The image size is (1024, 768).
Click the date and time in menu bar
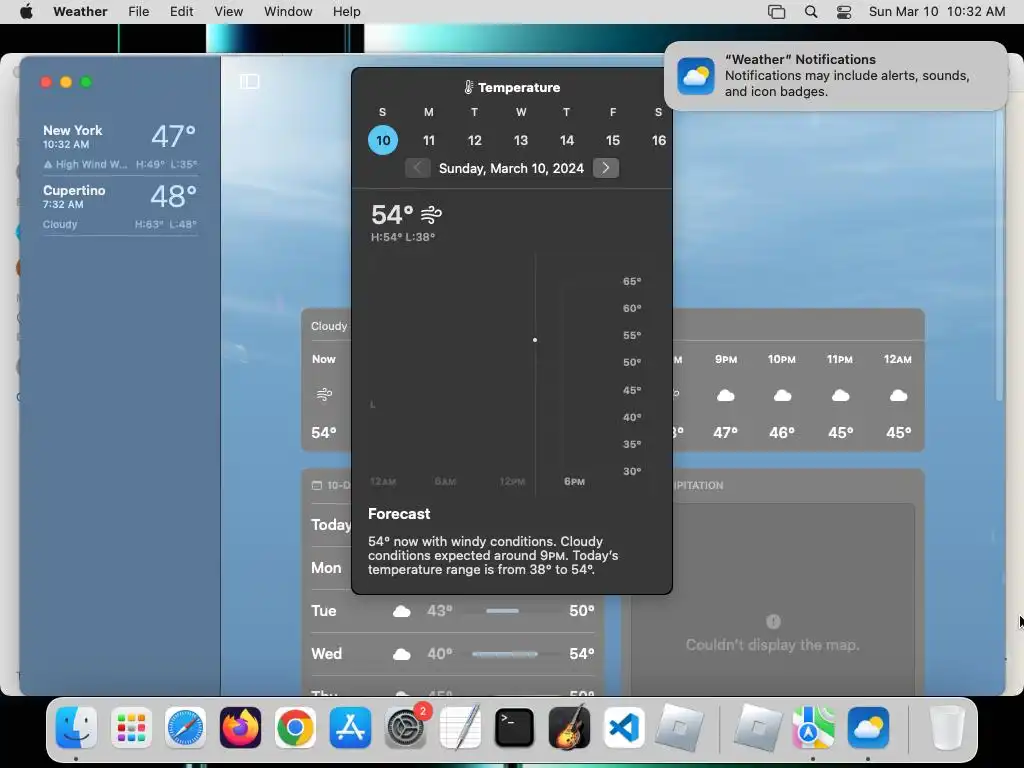pyautogui.click(x=936, y=12)
